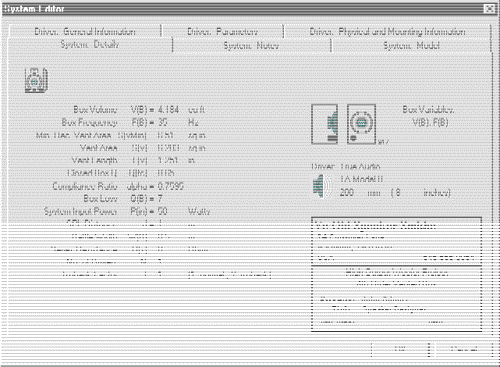
Task: Click the Min Rec Vent Area value
Action: pyautogui.click(x=165, y=135)
